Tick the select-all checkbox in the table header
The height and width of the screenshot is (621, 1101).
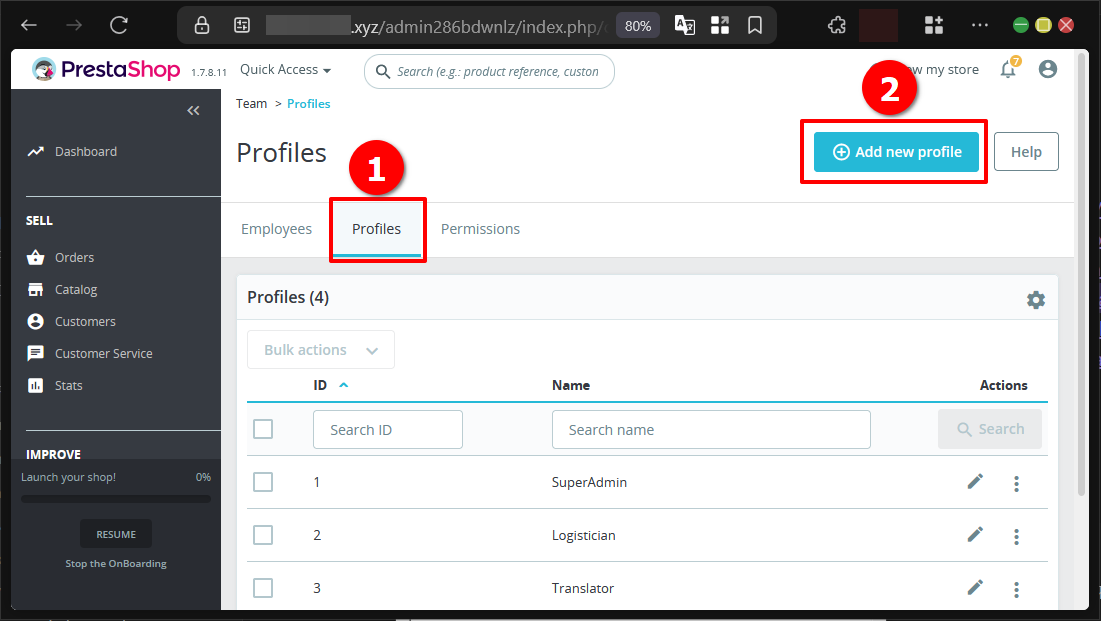tap(263, 428)
